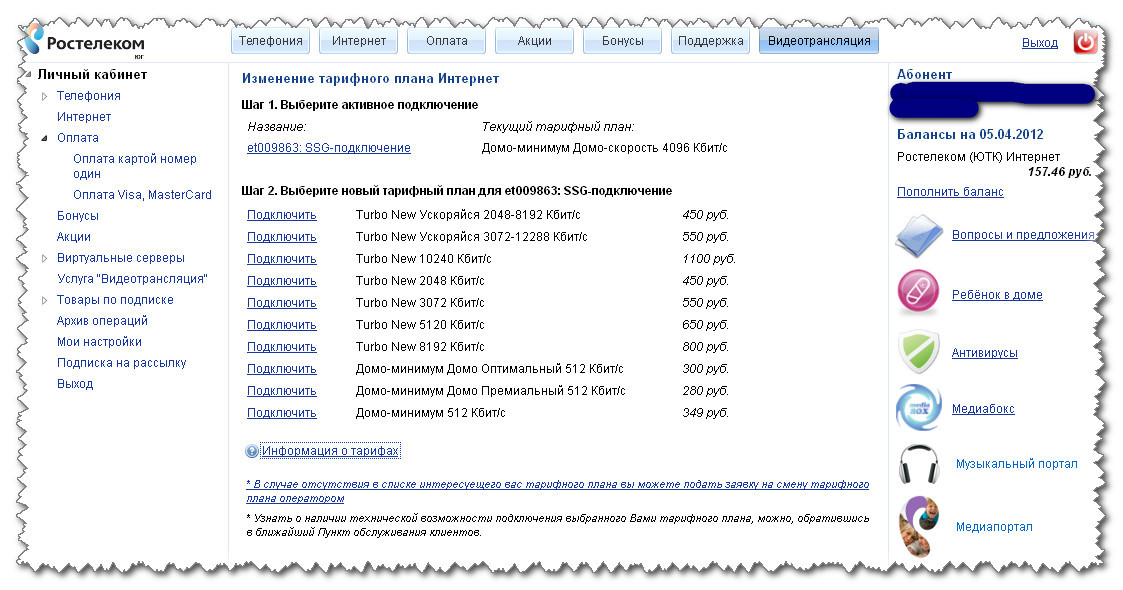Click the headphones Music Portal icon
1123x590 pixels.
918,464
